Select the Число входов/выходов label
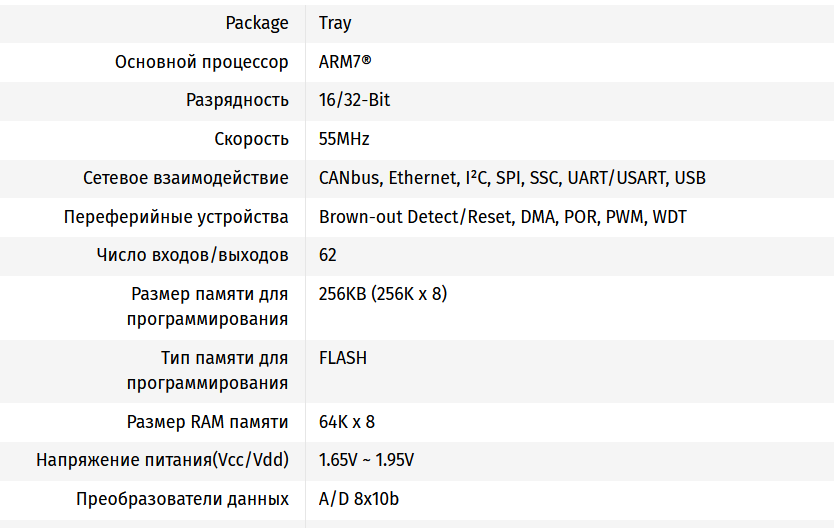Screen dimensions: 834x528 click(193, 255)
